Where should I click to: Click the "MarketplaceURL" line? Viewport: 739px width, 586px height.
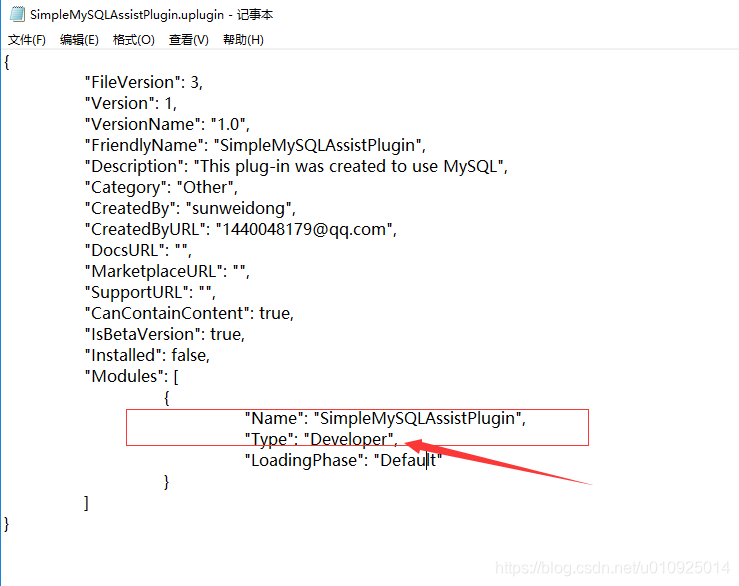click(167, 272)
